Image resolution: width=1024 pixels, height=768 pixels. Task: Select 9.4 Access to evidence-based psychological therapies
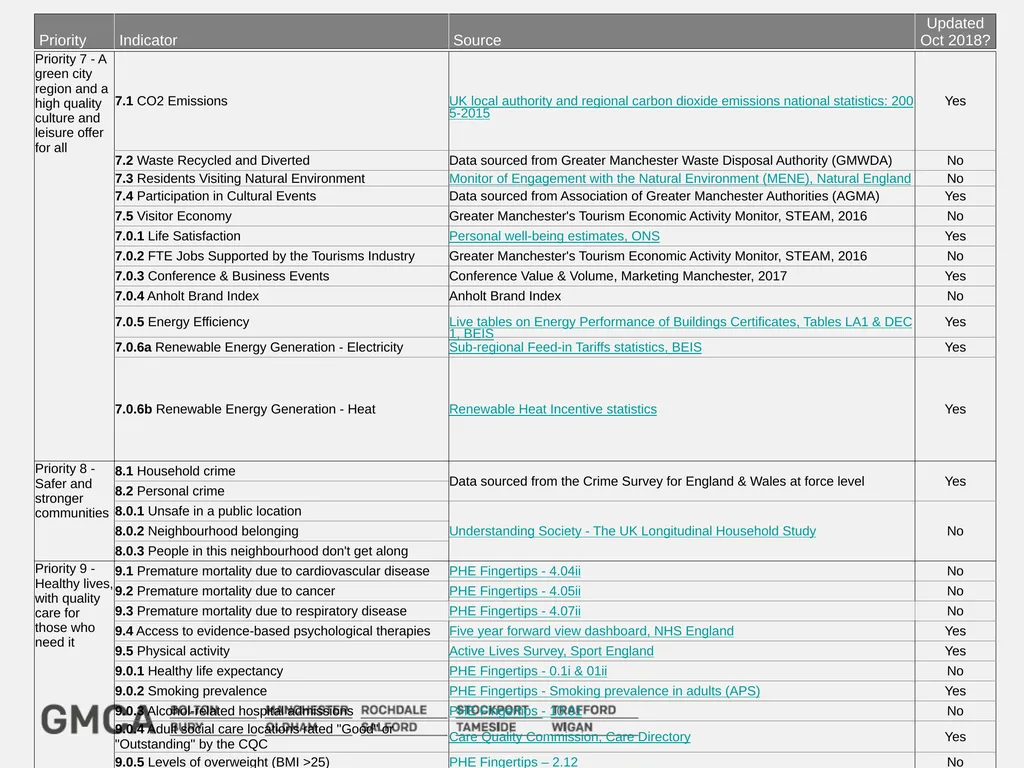point(281,631)
